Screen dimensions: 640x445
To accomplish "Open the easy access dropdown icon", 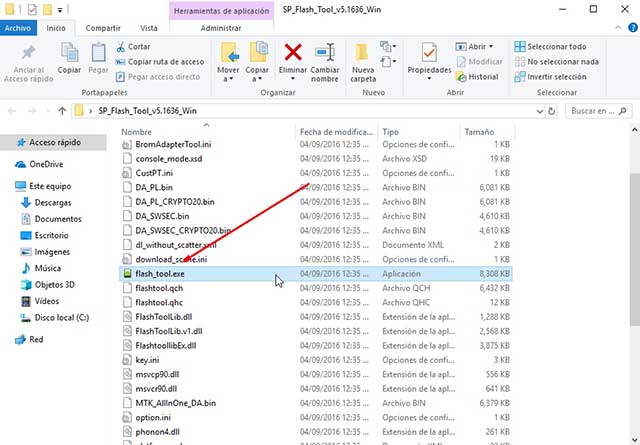I will 388,62.
